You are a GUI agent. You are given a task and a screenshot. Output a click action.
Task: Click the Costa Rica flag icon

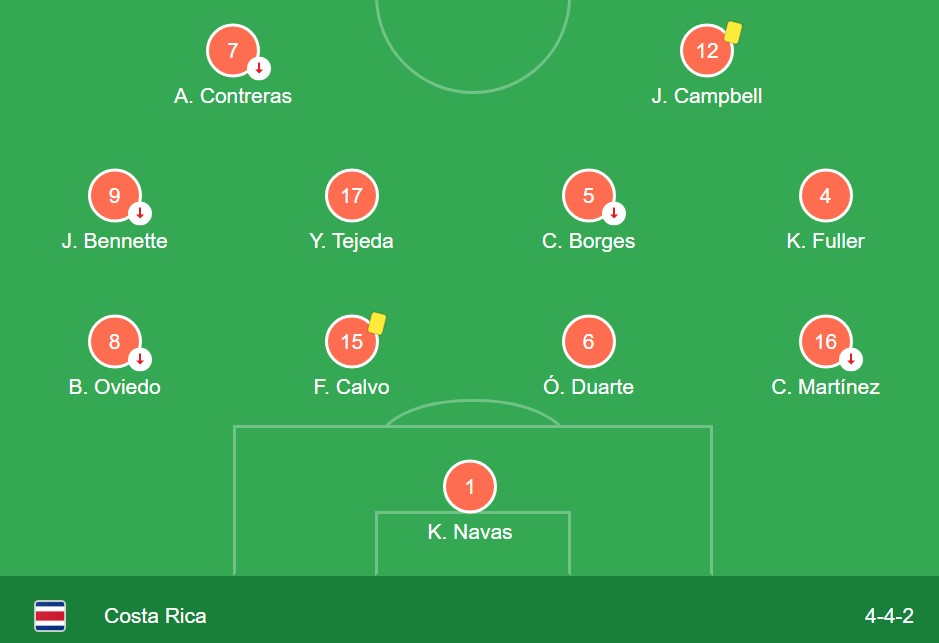pos(50,615)
